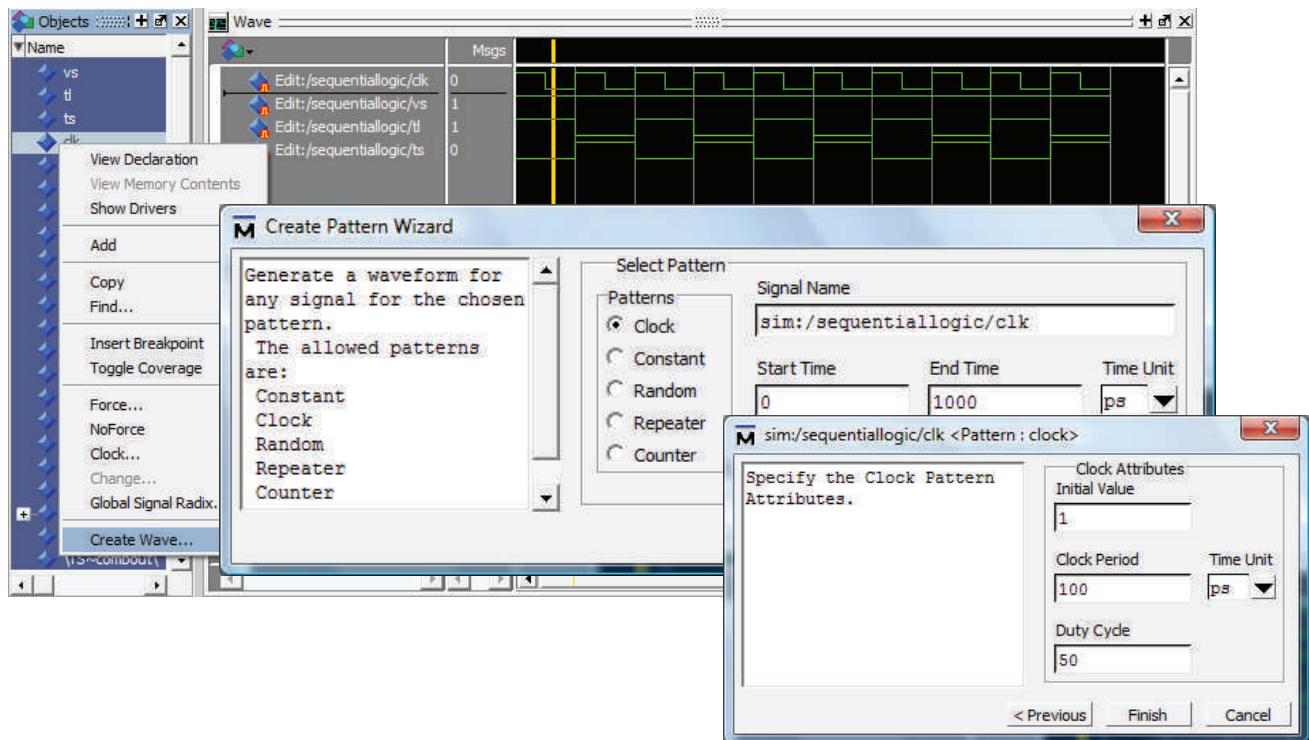The image size is (1309, 740).
Task: Choose Insert Breakpoint from context menu
Action: point(147,343)
